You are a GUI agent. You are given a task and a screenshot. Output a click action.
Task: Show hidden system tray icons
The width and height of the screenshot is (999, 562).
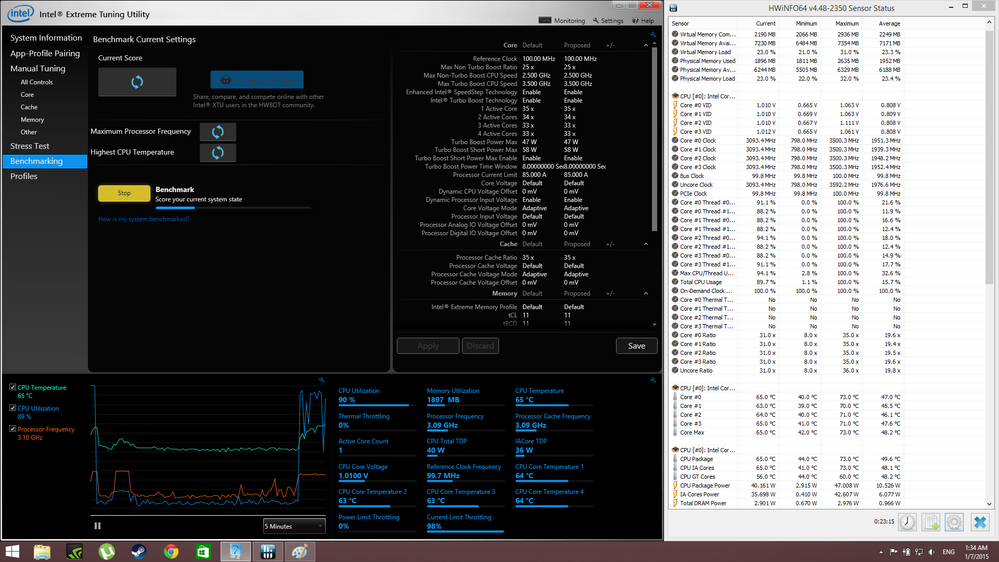pyautogui.click(x=881, y=552)
